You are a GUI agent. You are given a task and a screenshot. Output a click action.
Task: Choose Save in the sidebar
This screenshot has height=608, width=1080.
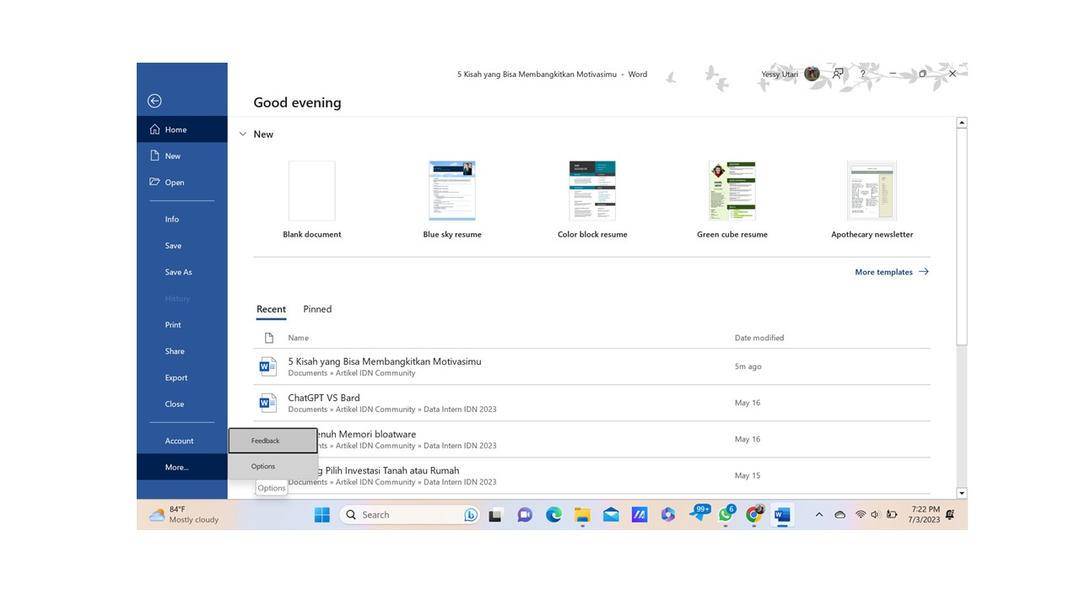click(x=182, y=246)
